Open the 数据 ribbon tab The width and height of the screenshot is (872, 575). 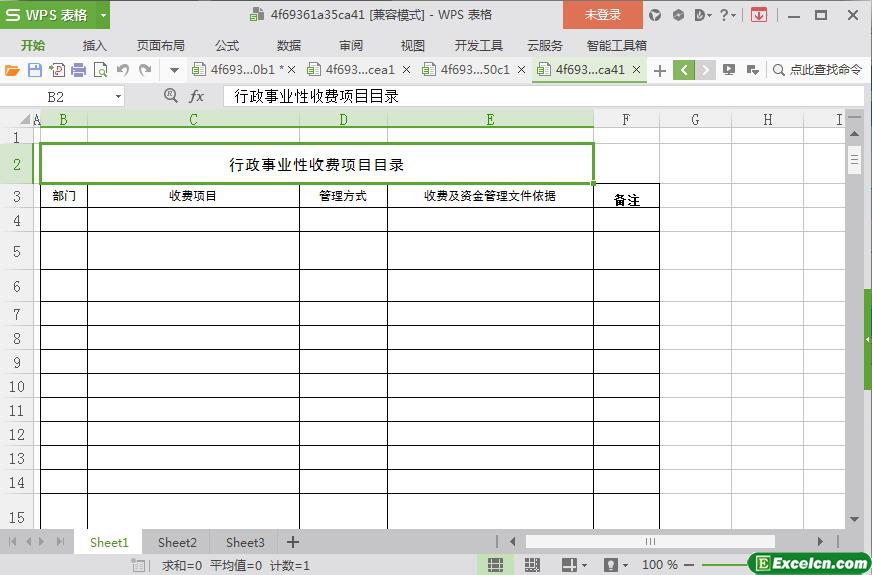[289, 46]
